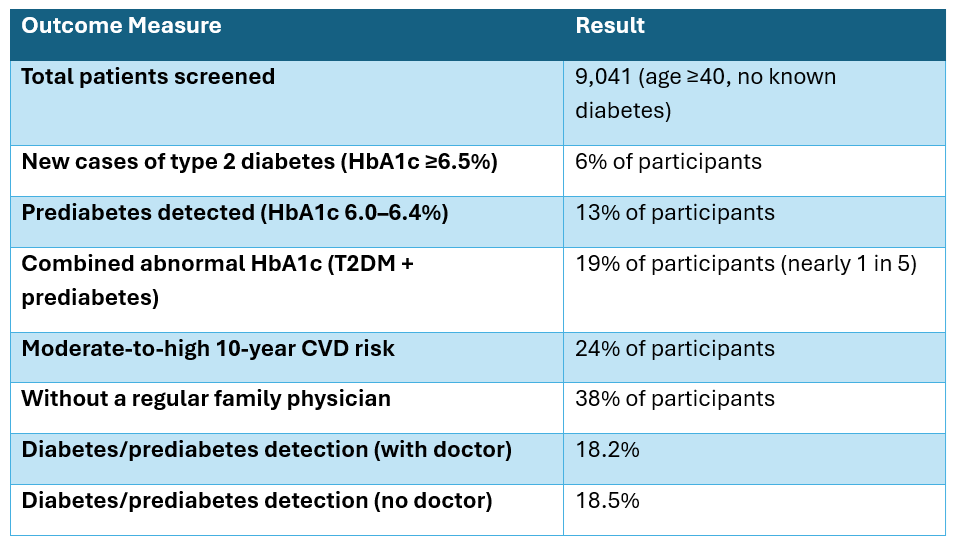Select the Total patients screened cell
953x546 pixels.
point(148,78)
